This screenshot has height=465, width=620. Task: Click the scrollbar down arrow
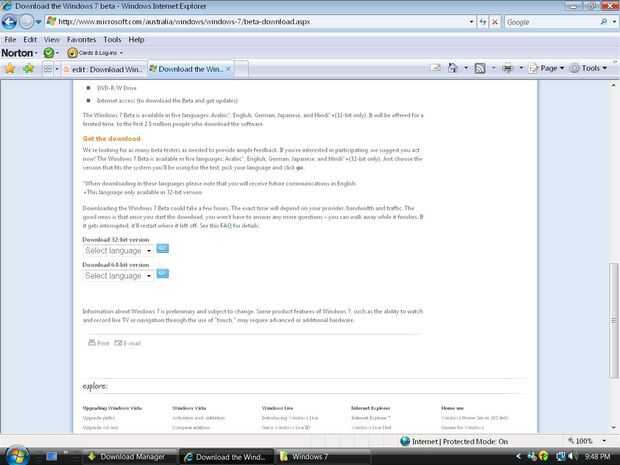tap(614, 428)
